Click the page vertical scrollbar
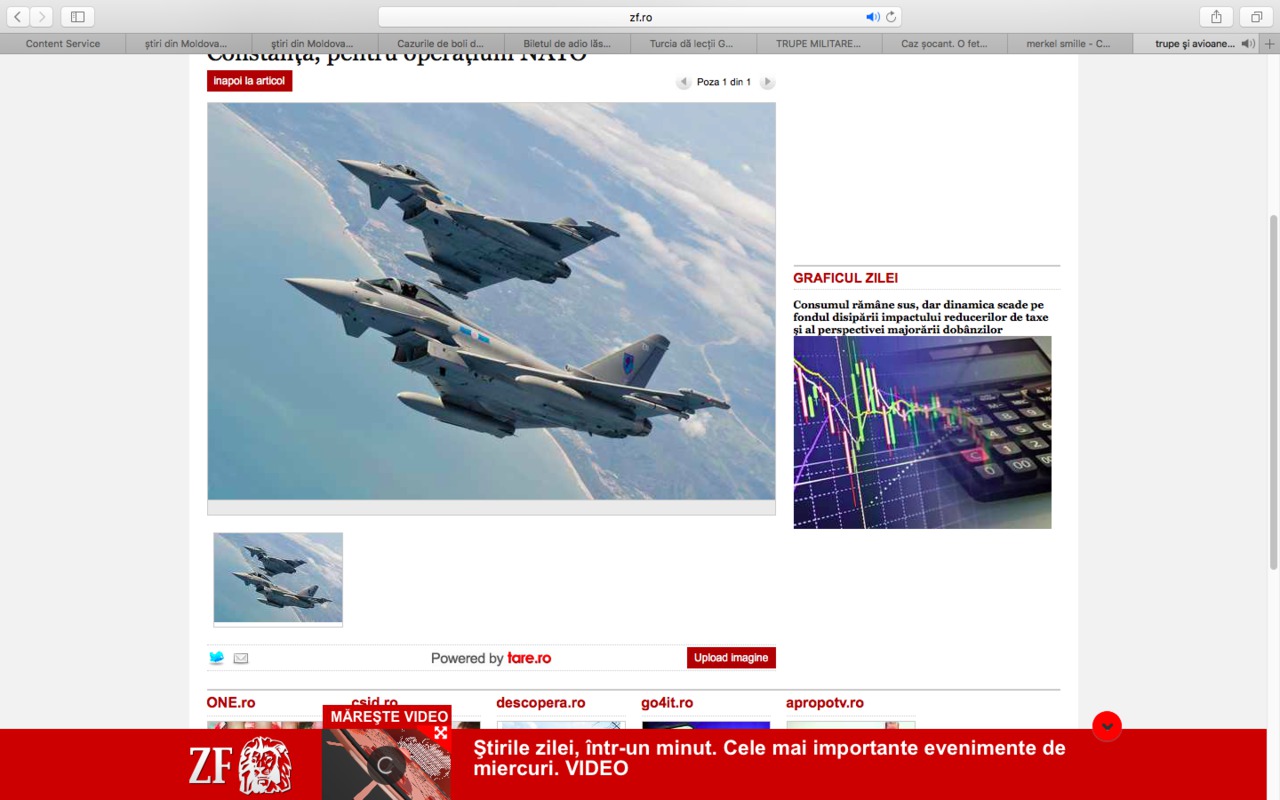1280x800 pixels. (x=1273, y=393)
